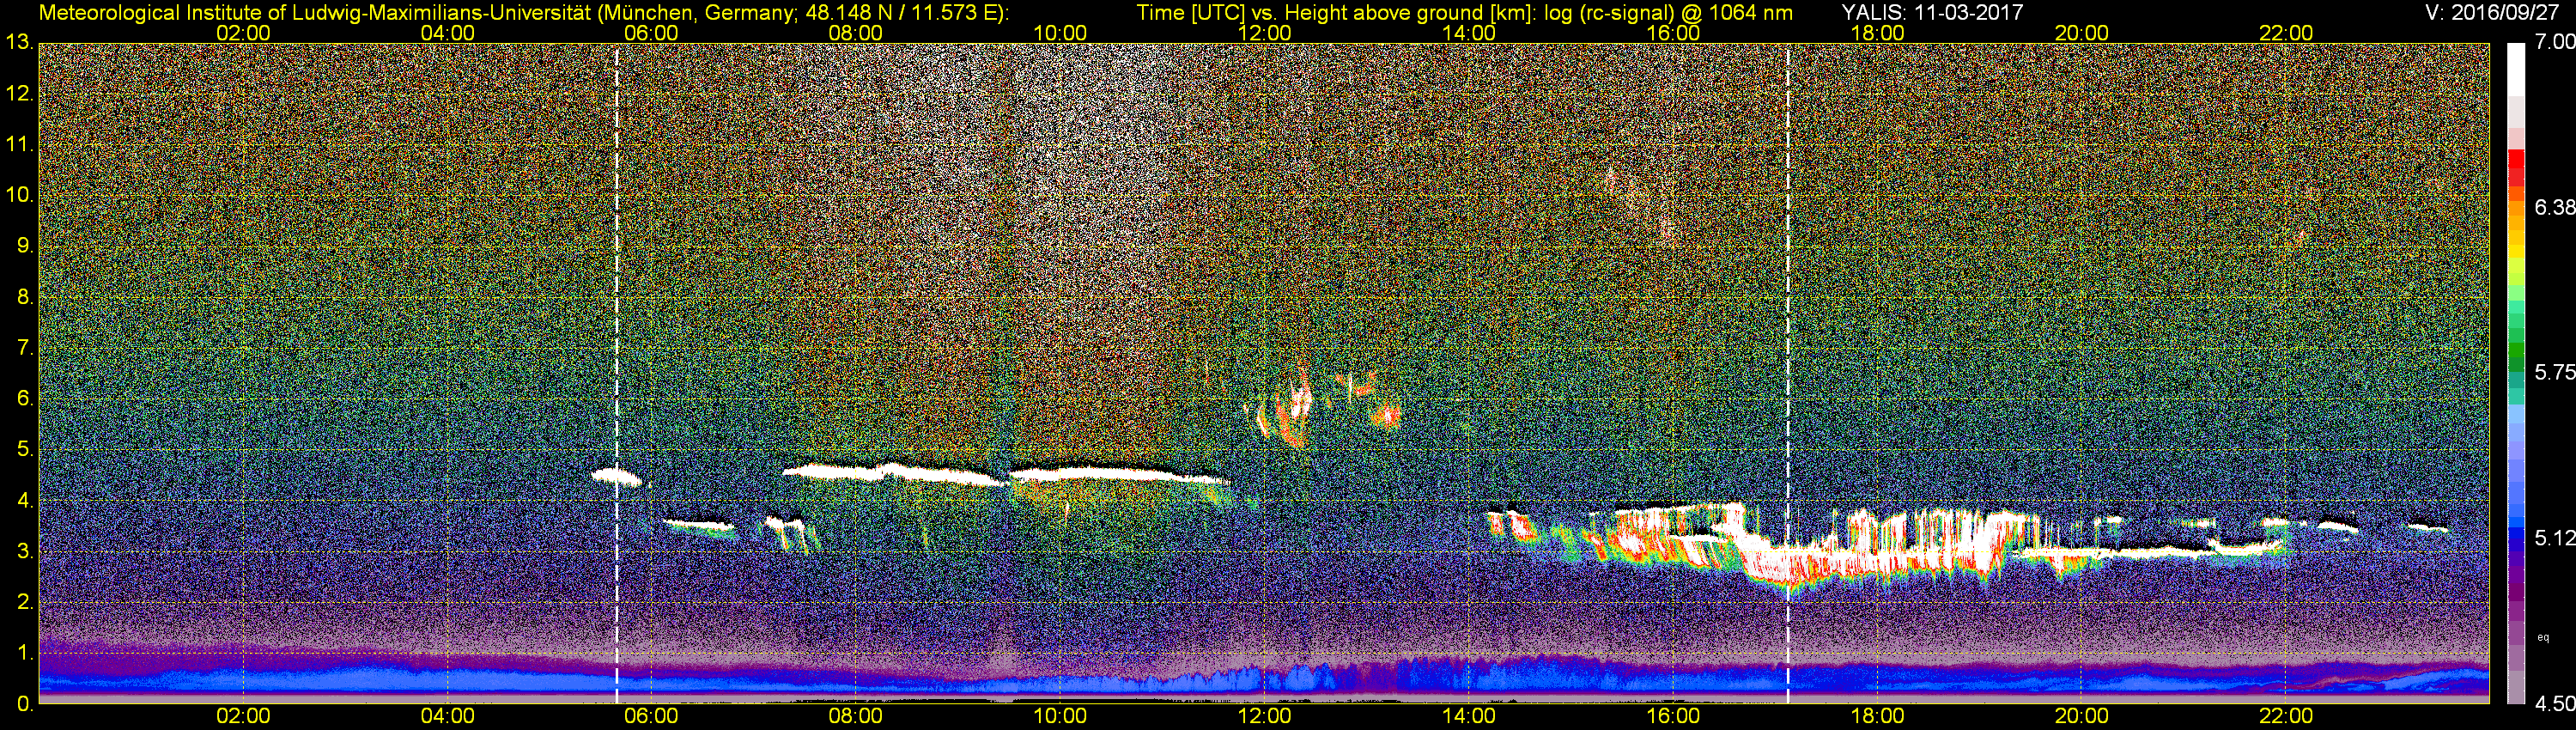Screen dimensions: 2576x730
Task: Click the 04:00 label on the upper time axis
Action: click(447, 33)
